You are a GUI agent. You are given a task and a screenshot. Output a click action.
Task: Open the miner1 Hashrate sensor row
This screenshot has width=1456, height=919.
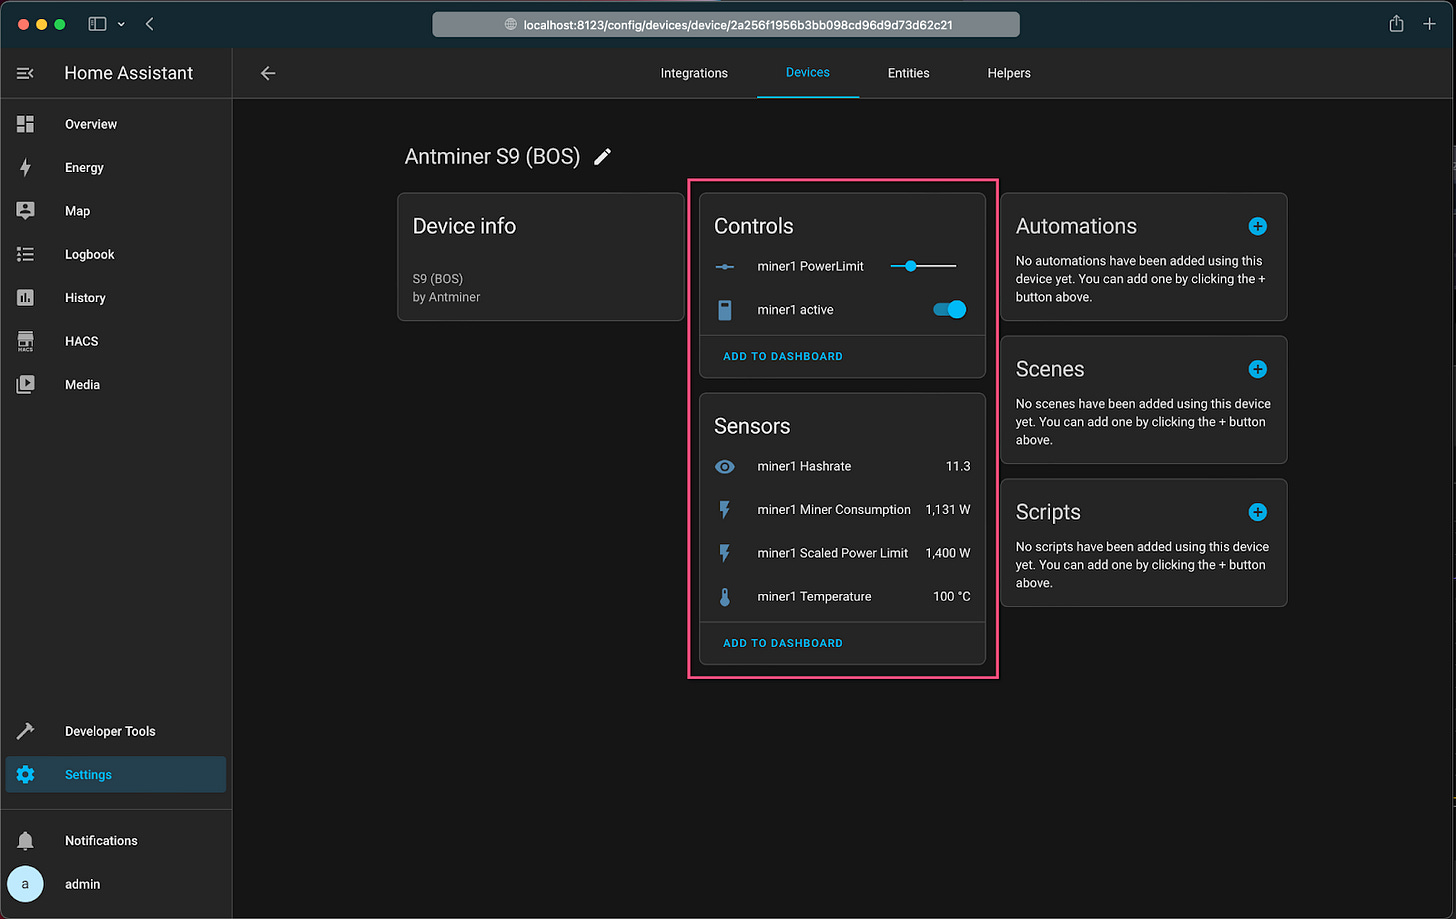[x=842, y=466]
